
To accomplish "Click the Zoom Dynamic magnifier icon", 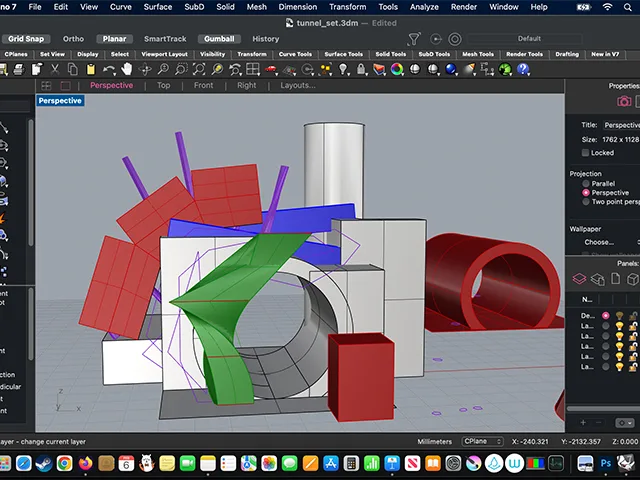I will (x=163, y=69).
